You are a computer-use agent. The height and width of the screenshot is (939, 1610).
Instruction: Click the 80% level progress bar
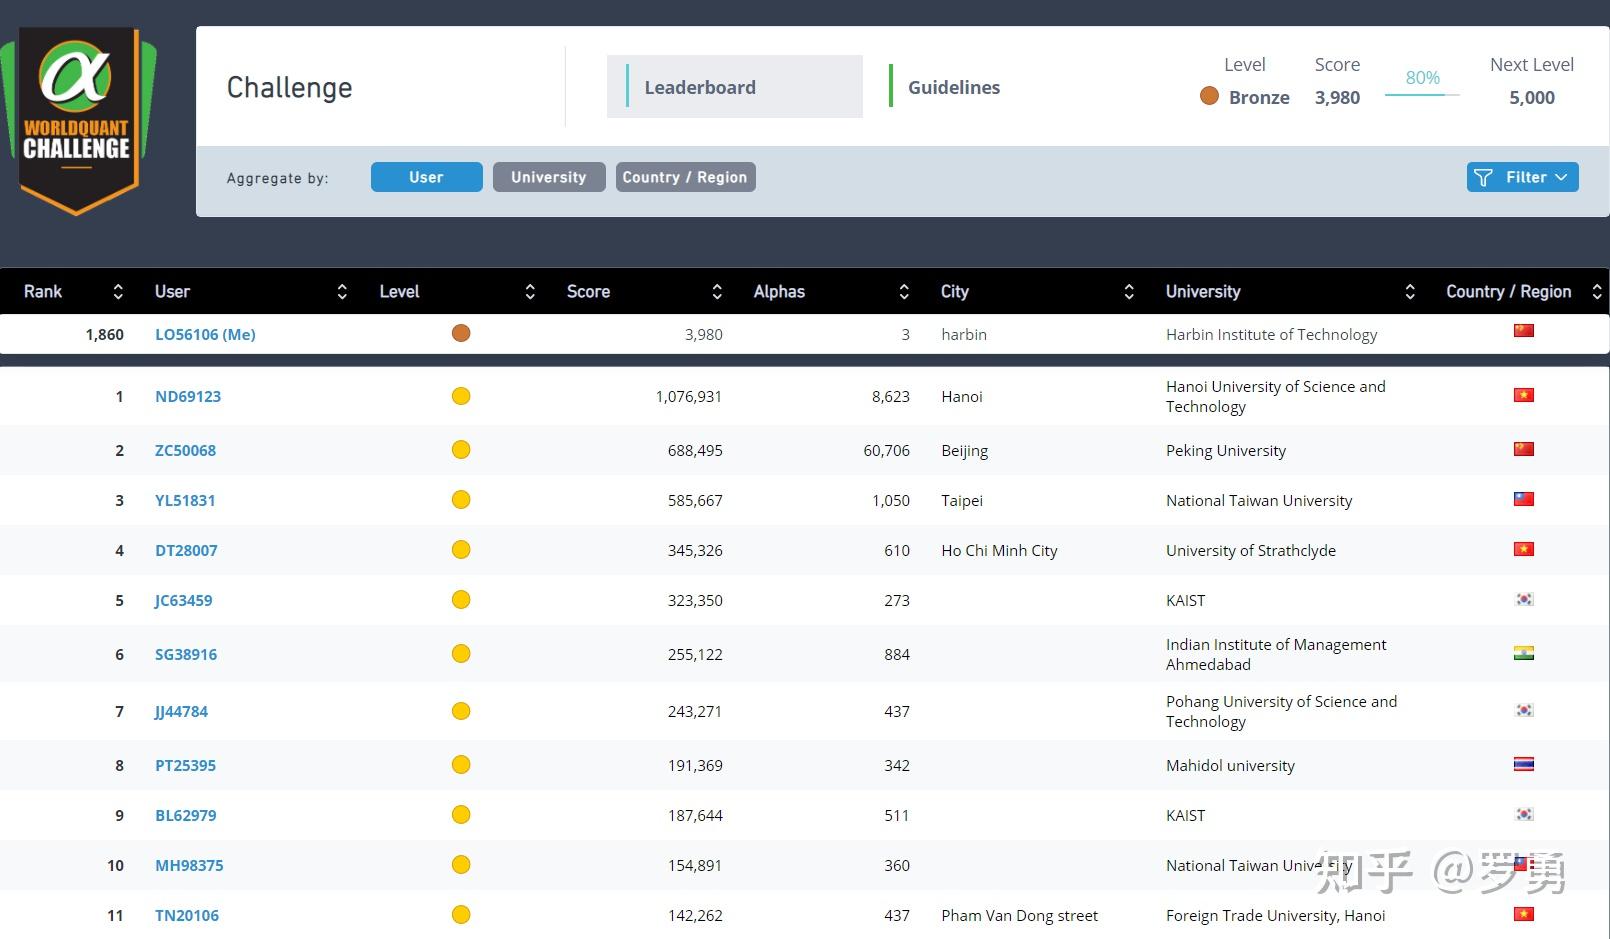(1421, 94)
